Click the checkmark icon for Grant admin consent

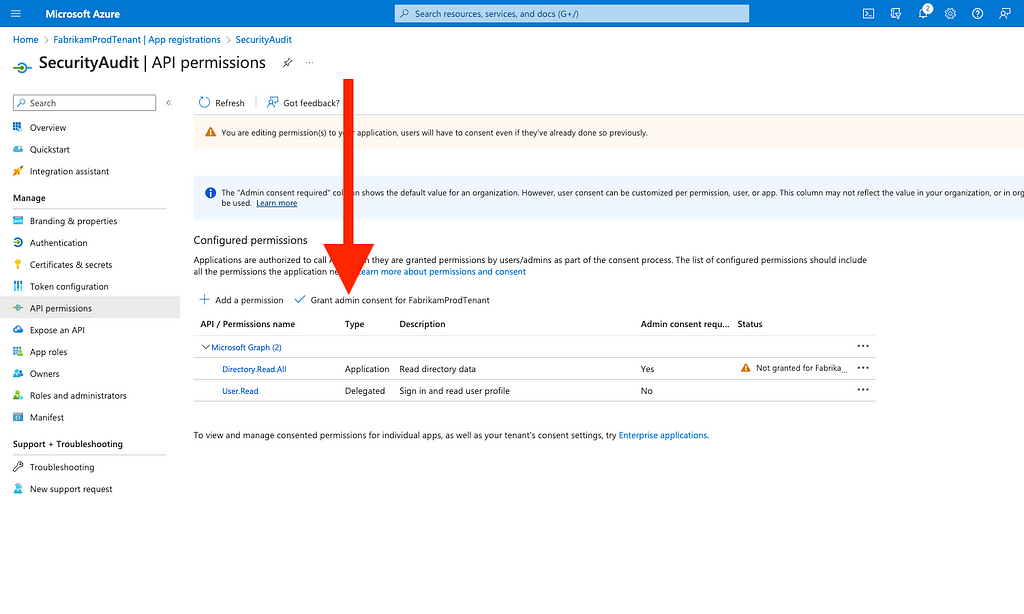point(300,300)
